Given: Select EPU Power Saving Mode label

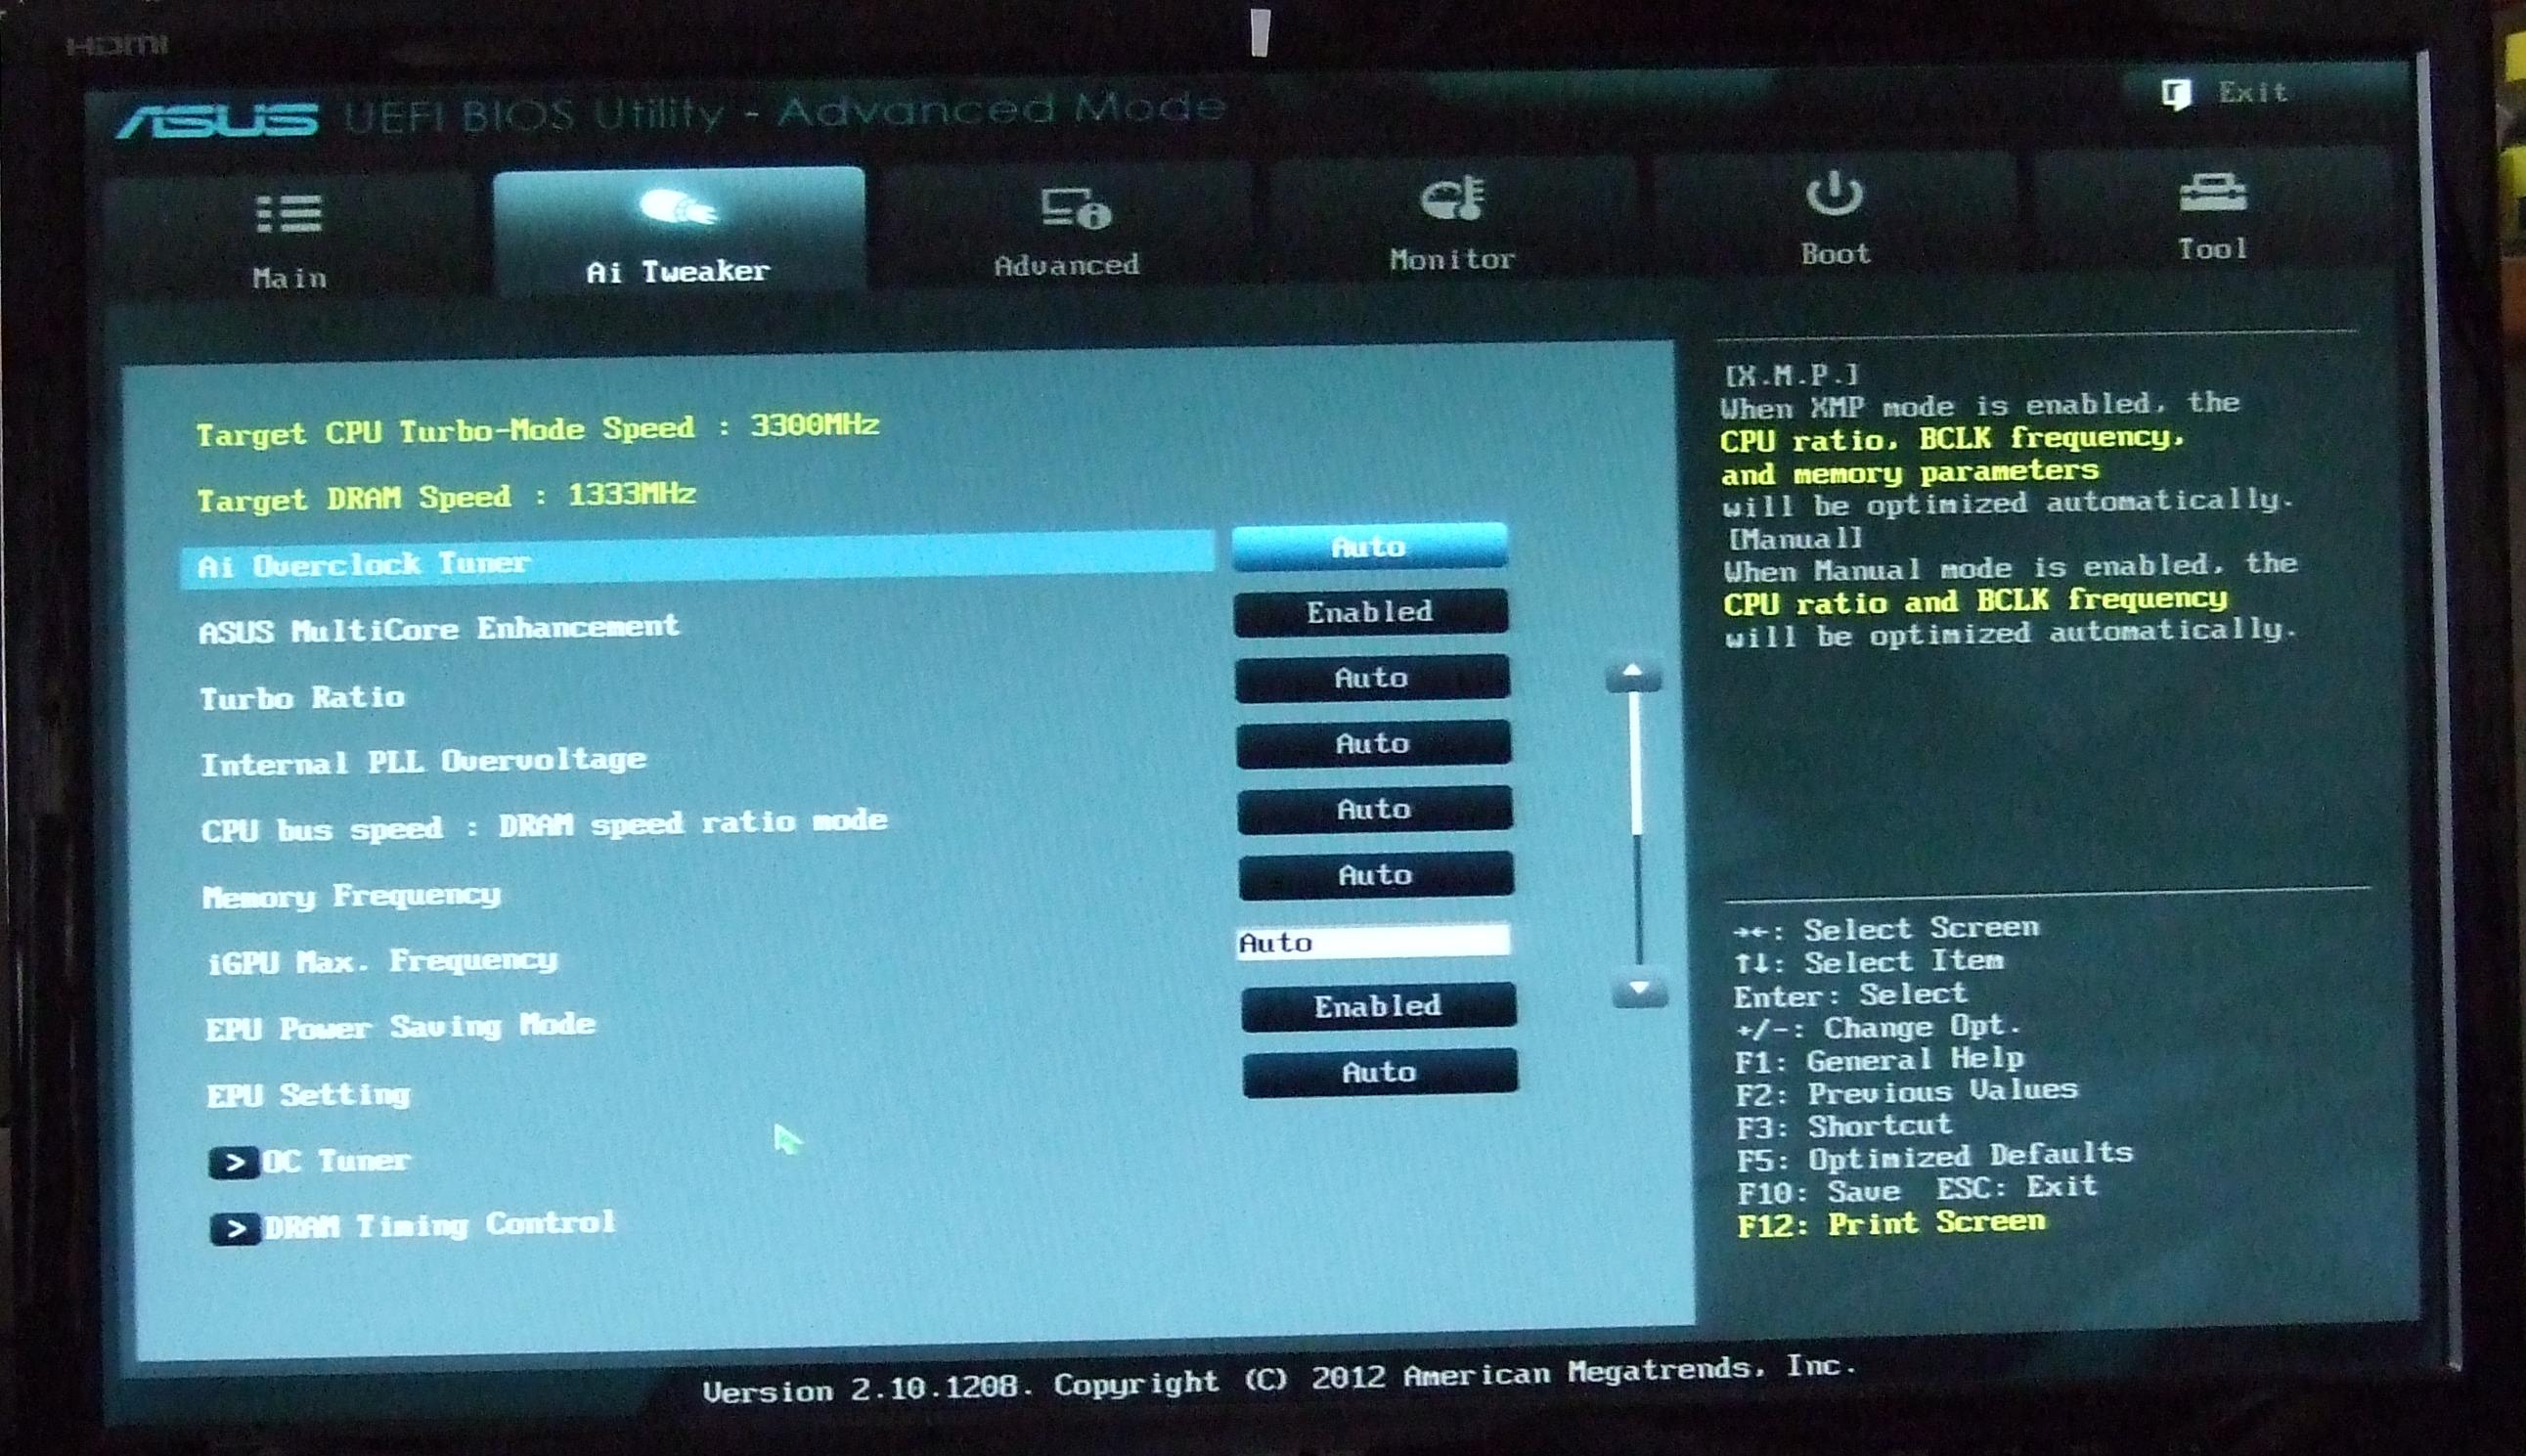Looking at the screenshot, I should (x=400, y=1027).
